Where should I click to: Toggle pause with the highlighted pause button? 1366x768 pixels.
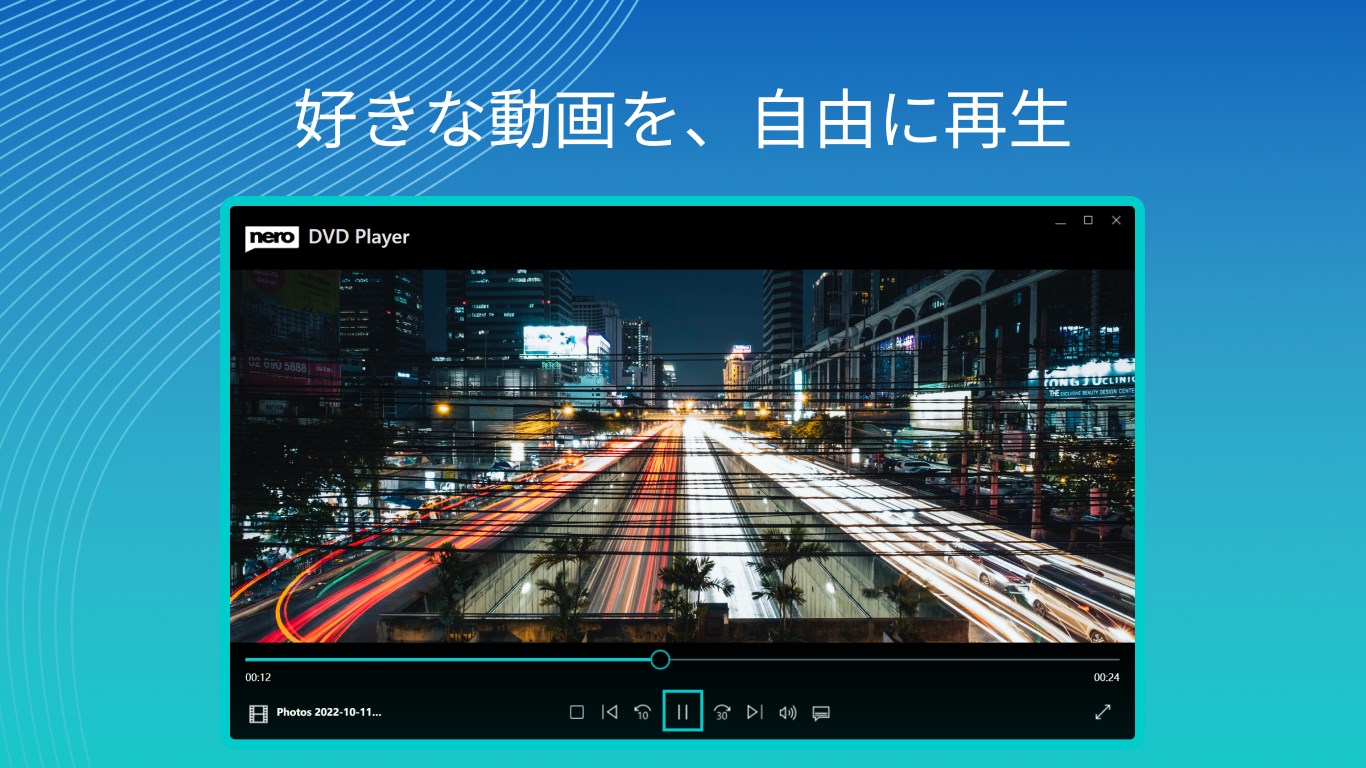(x=683, y=712)
